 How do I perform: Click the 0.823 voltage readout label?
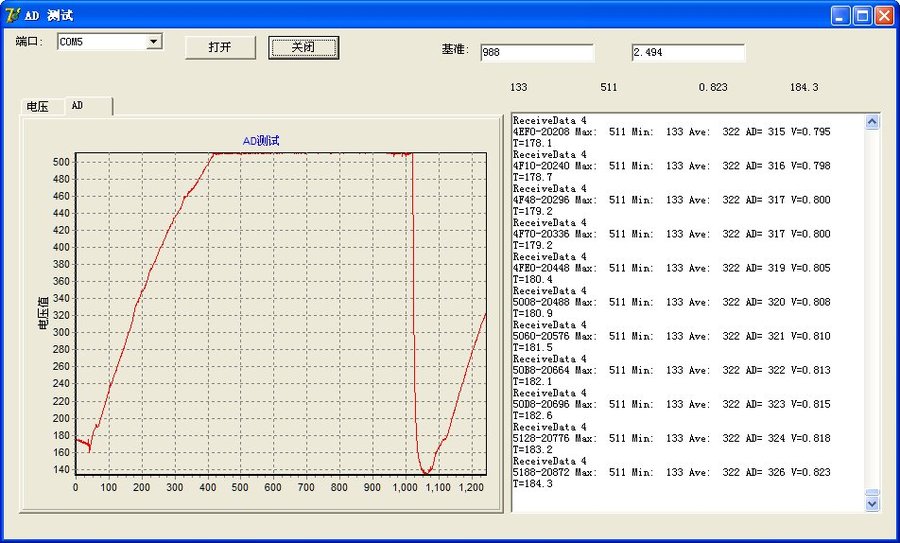712,88
